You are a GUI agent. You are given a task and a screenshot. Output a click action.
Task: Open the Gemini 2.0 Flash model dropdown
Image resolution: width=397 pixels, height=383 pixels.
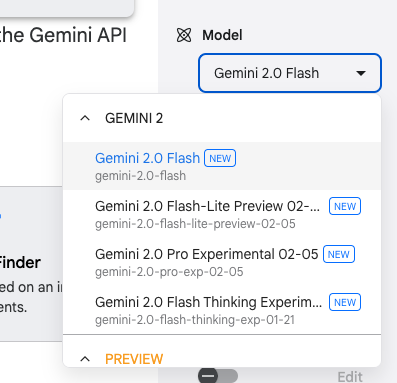point(290,73)
